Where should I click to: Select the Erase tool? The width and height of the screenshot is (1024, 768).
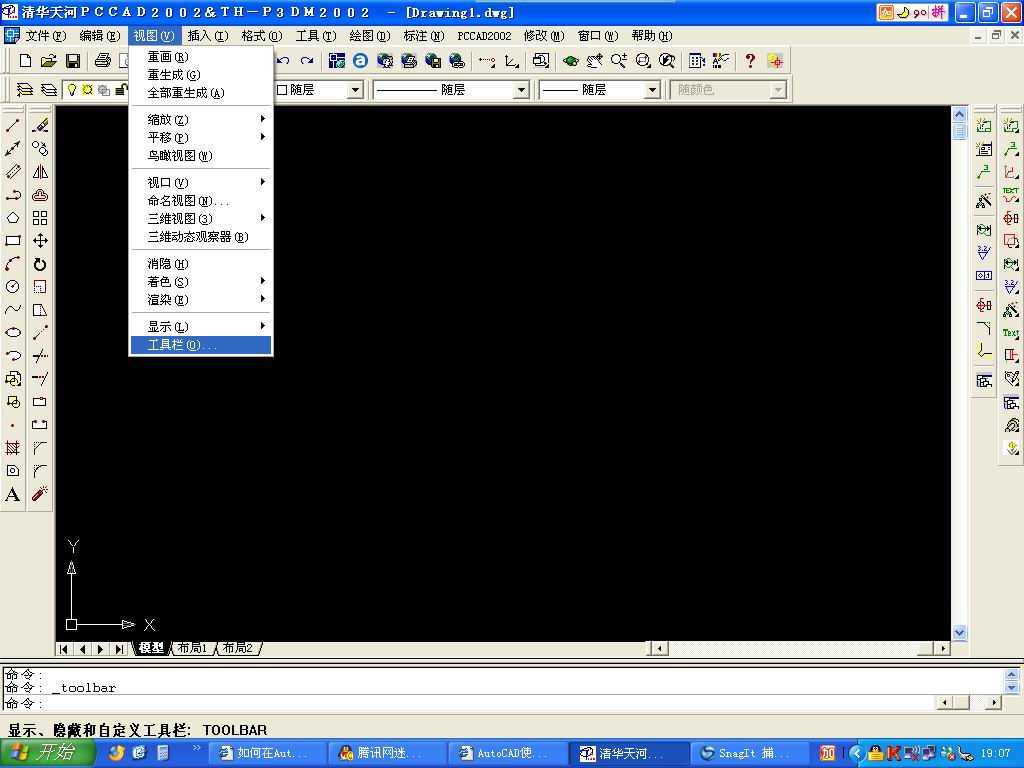point(40,125)
